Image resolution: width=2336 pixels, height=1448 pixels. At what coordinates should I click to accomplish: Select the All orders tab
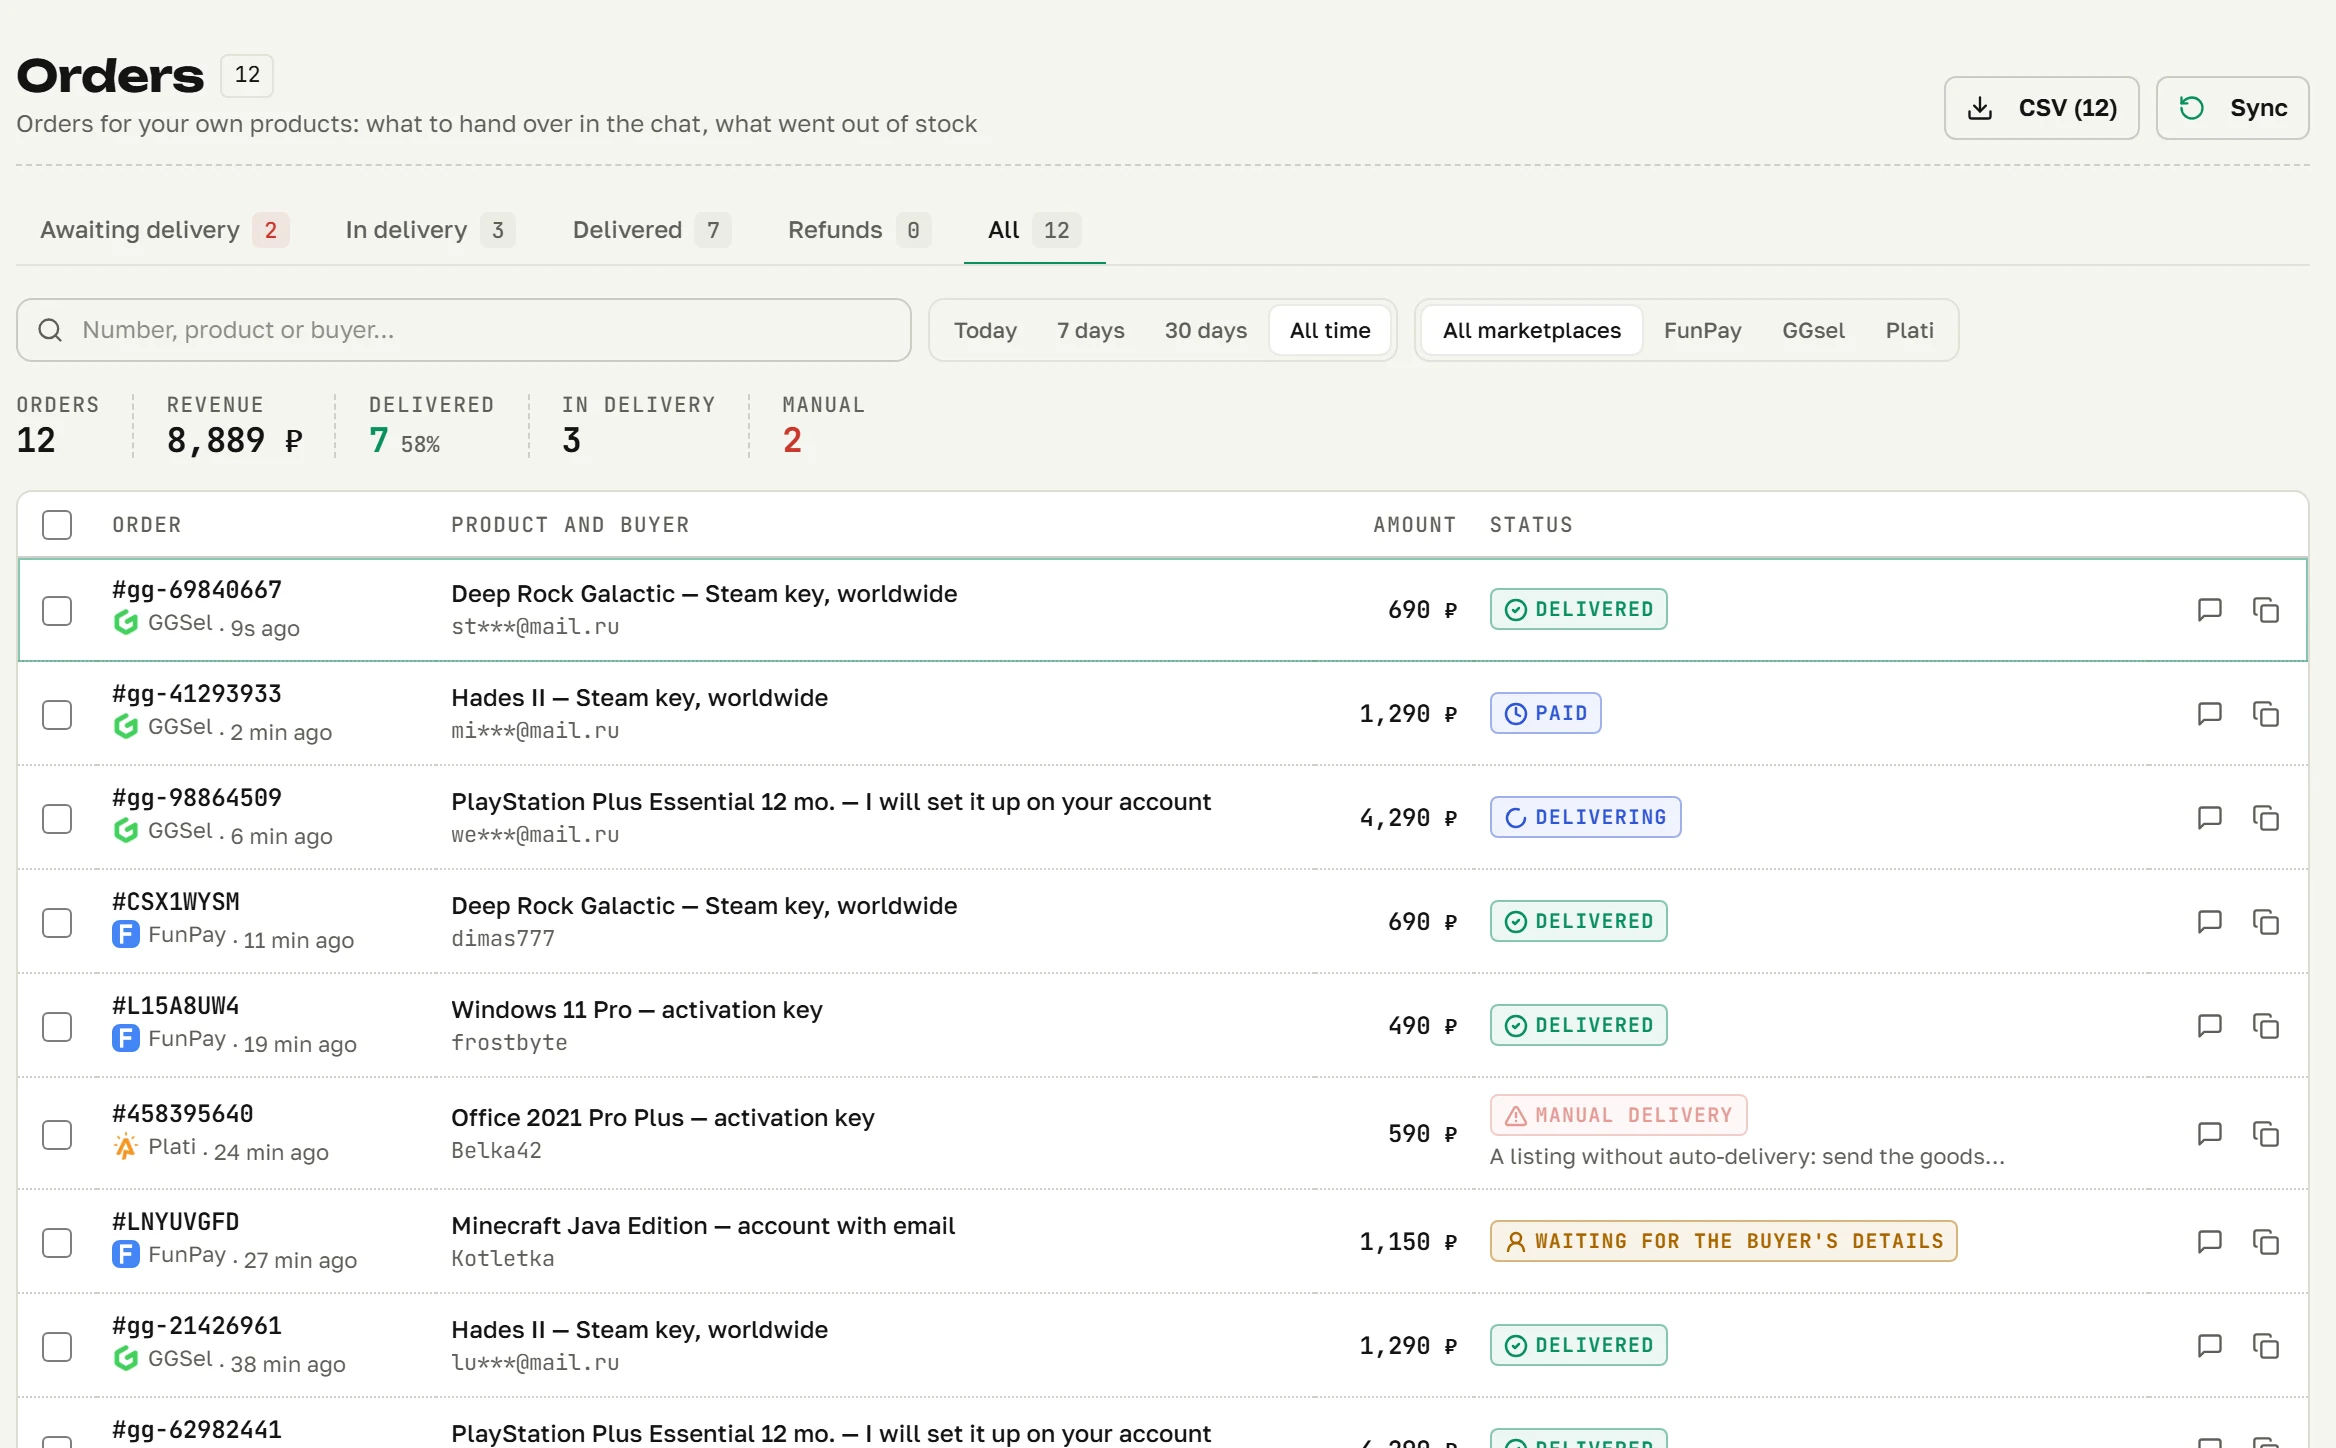tap(1034, 230)
